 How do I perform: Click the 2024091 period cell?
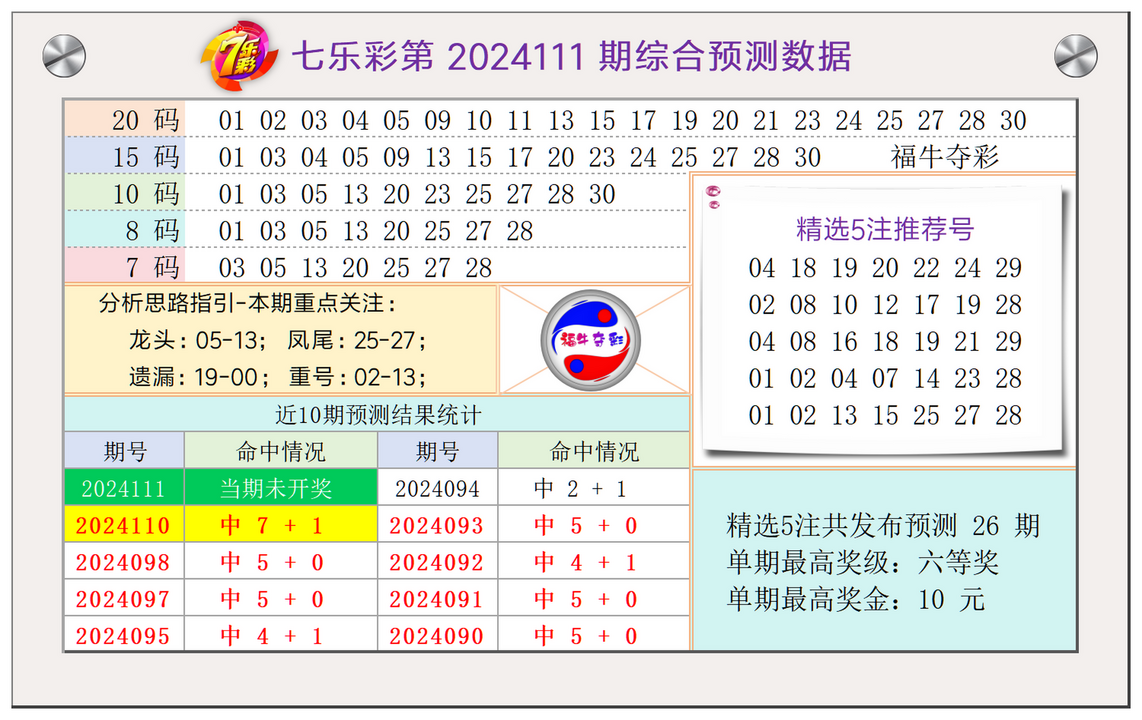tap(438, 599)
